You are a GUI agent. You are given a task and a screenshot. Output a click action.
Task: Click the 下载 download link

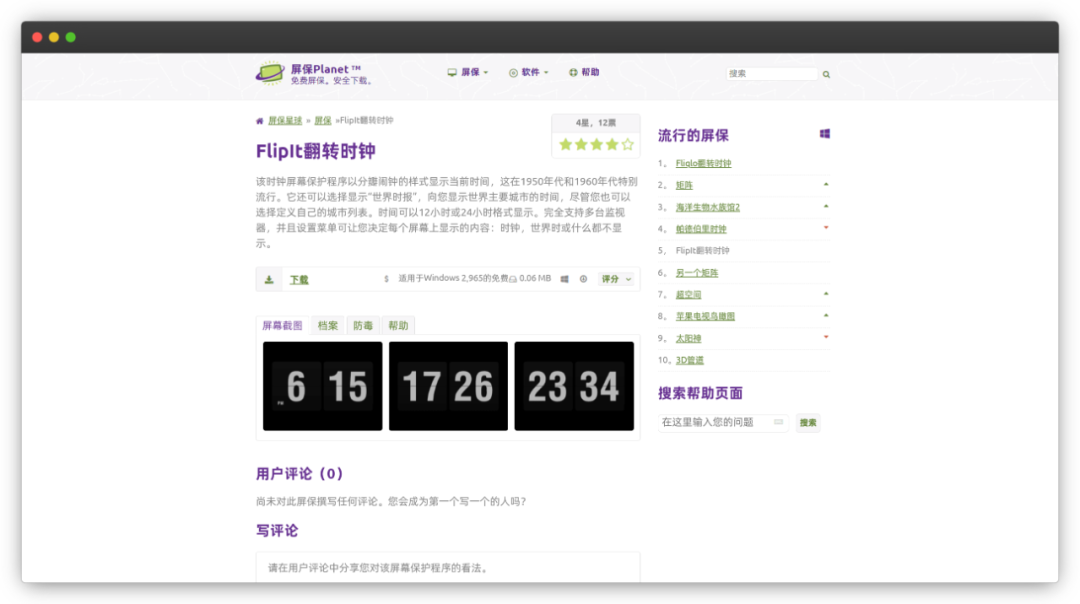298,279
